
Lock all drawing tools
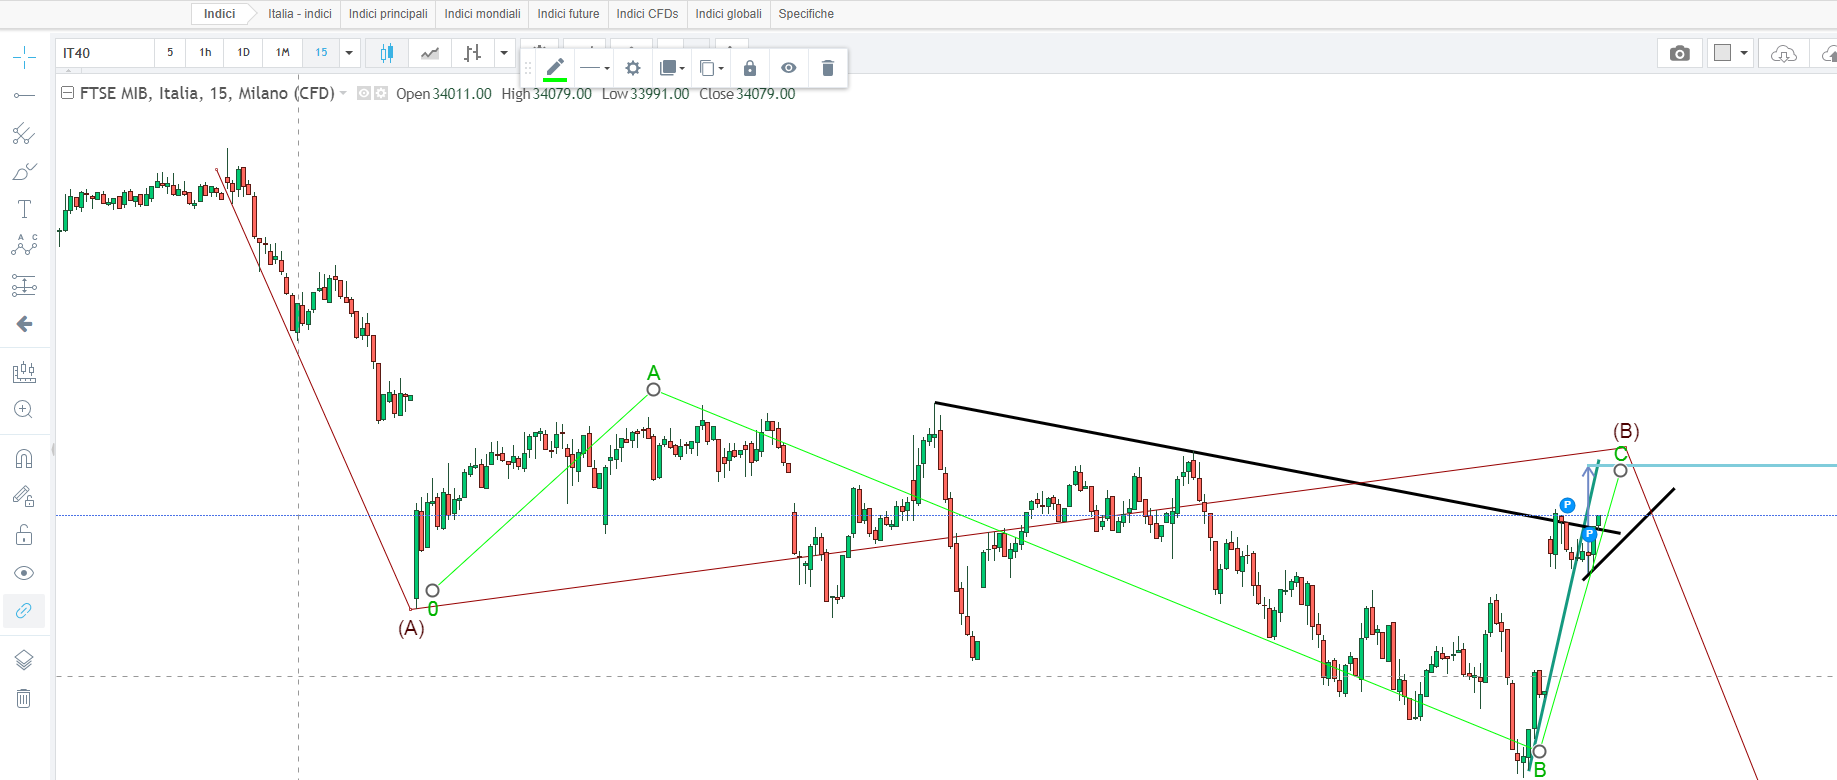click(x=24, y=535)
